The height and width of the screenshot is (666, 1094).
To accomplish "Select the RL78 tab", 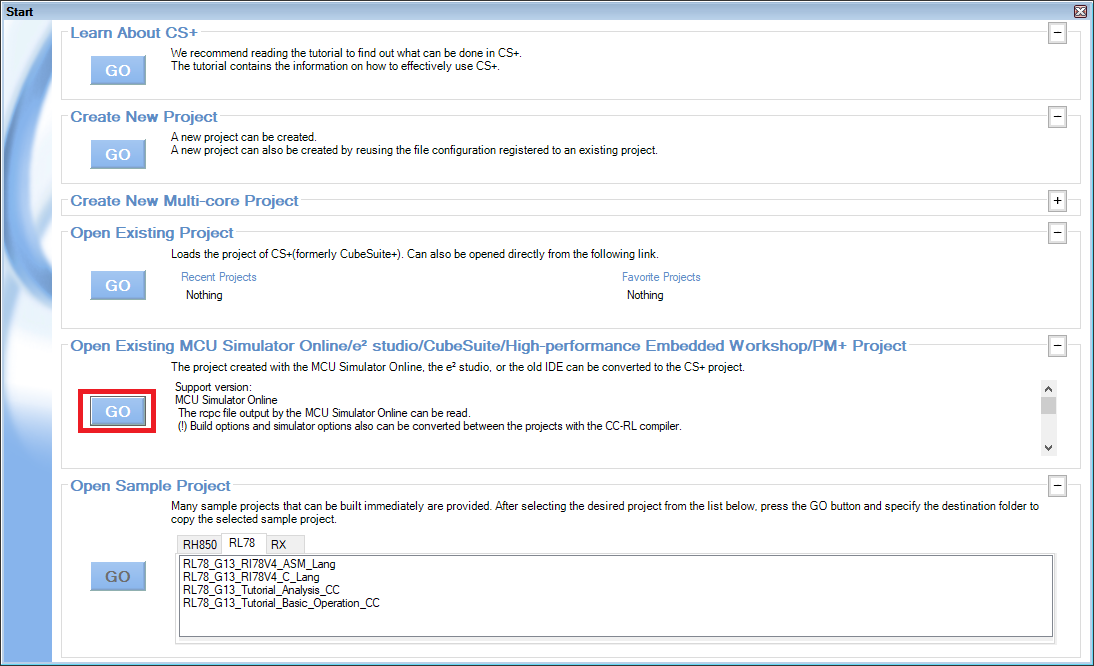I will [x=241, y=543].
